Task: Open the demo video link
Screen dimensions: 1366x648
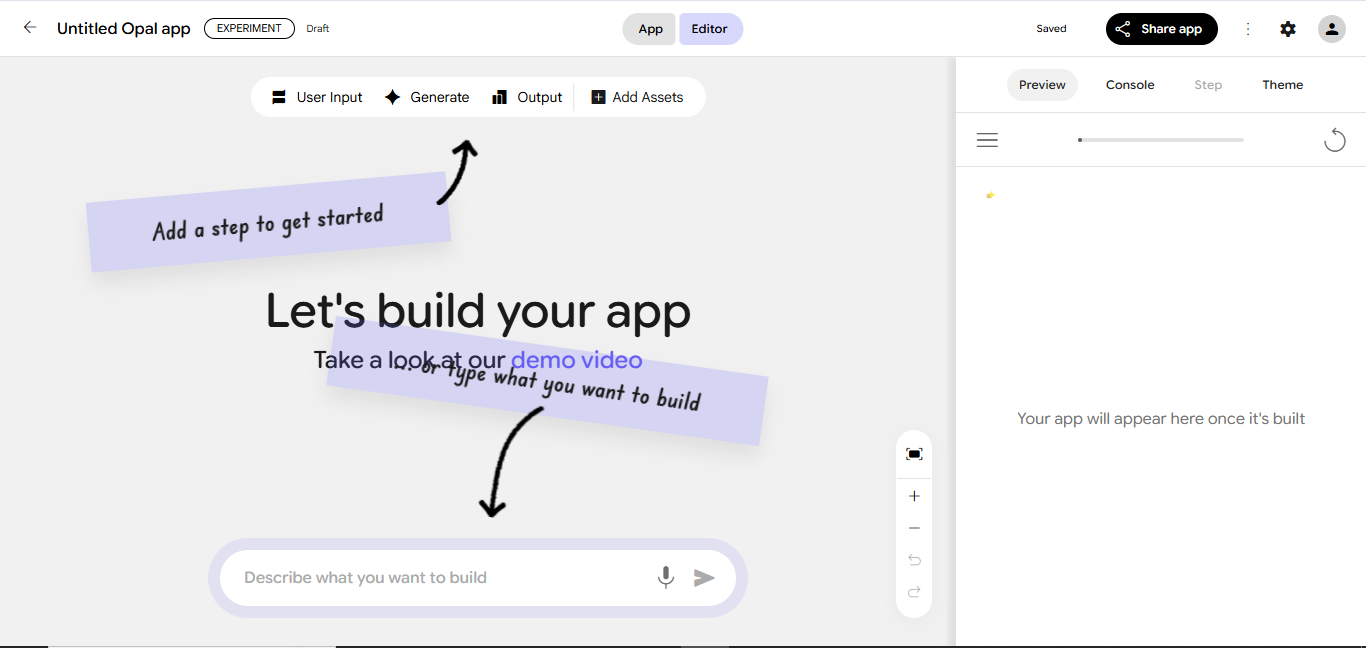Action: point(577,359)
